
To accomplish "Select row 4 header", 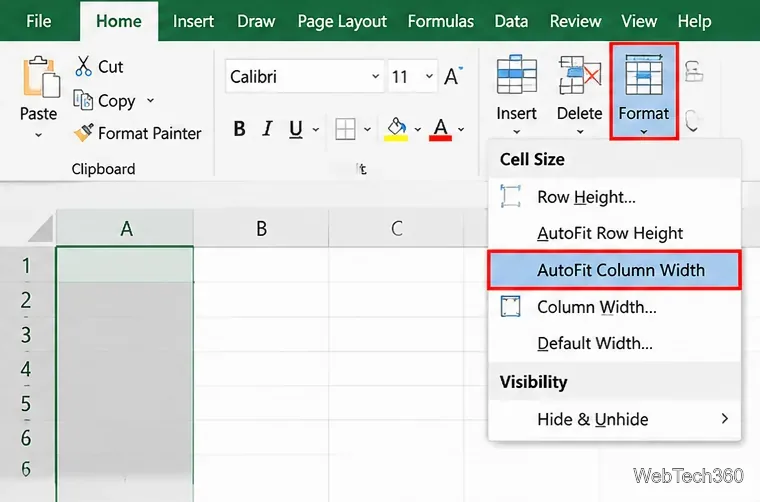I will tap(27, 369).
